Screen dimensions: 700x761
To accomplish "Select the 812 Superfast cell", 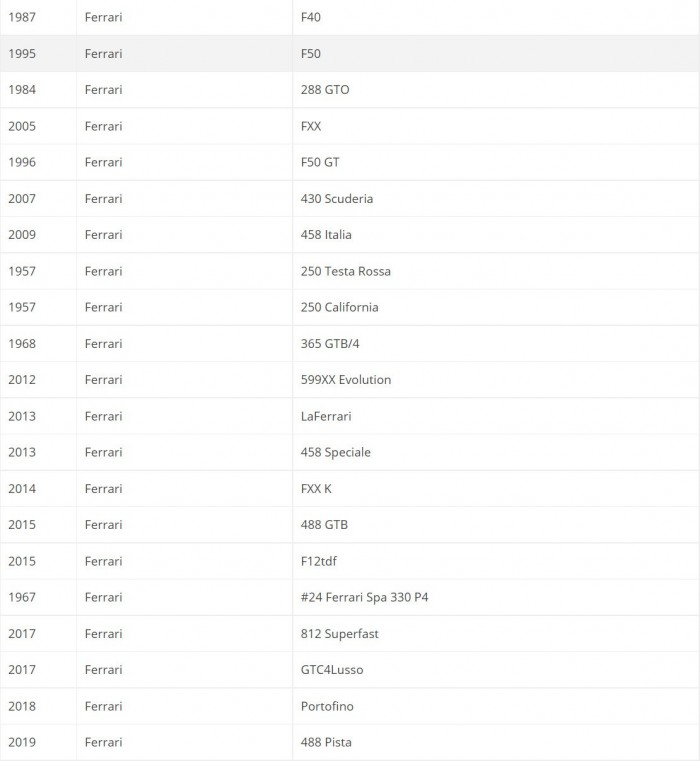I will coord(340,634).
